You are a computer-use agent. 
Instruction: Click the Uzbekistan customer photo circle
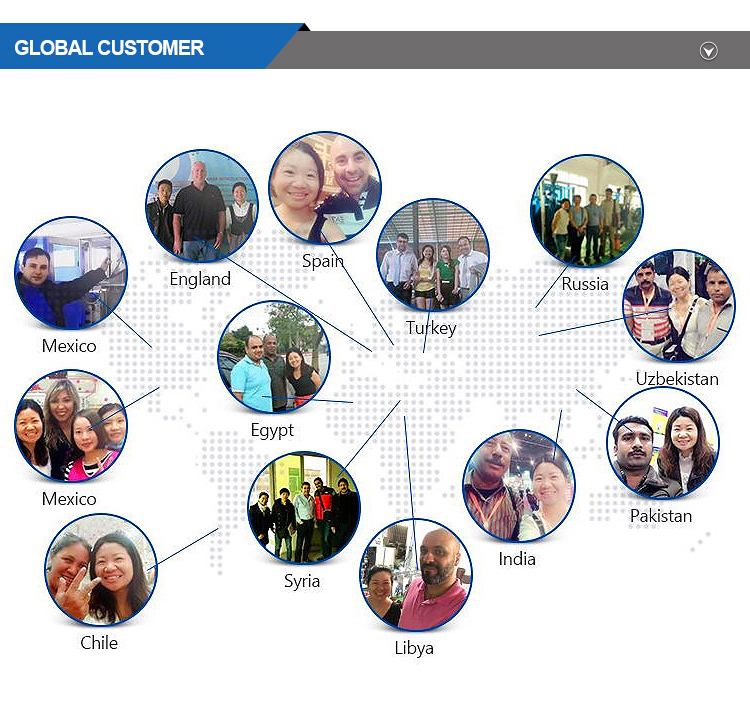coord(678,305)
